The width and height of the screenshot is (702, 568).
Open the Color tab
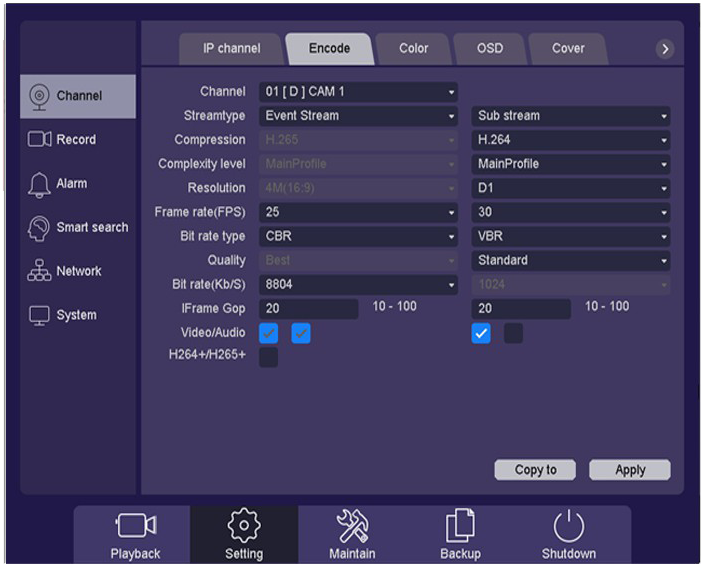[x=414, y=48]
